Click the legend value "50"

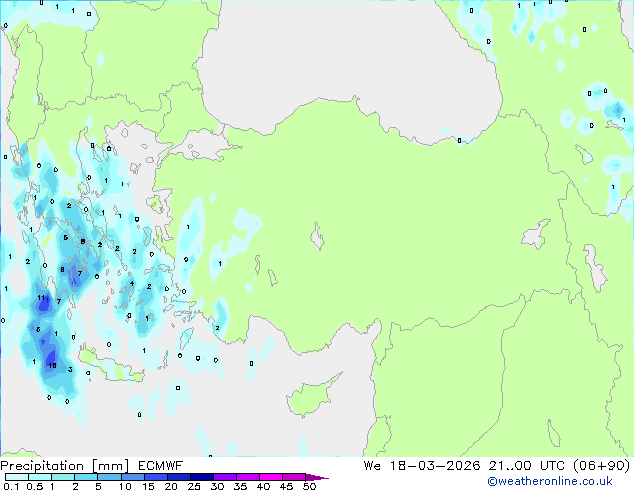tap(309, 486)
